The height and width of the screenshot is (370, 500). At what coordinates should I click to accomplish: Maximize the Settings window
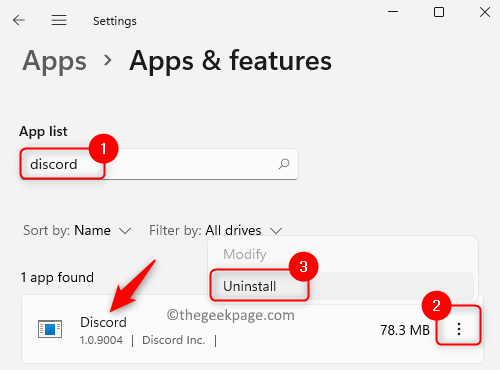pos(439,12)
